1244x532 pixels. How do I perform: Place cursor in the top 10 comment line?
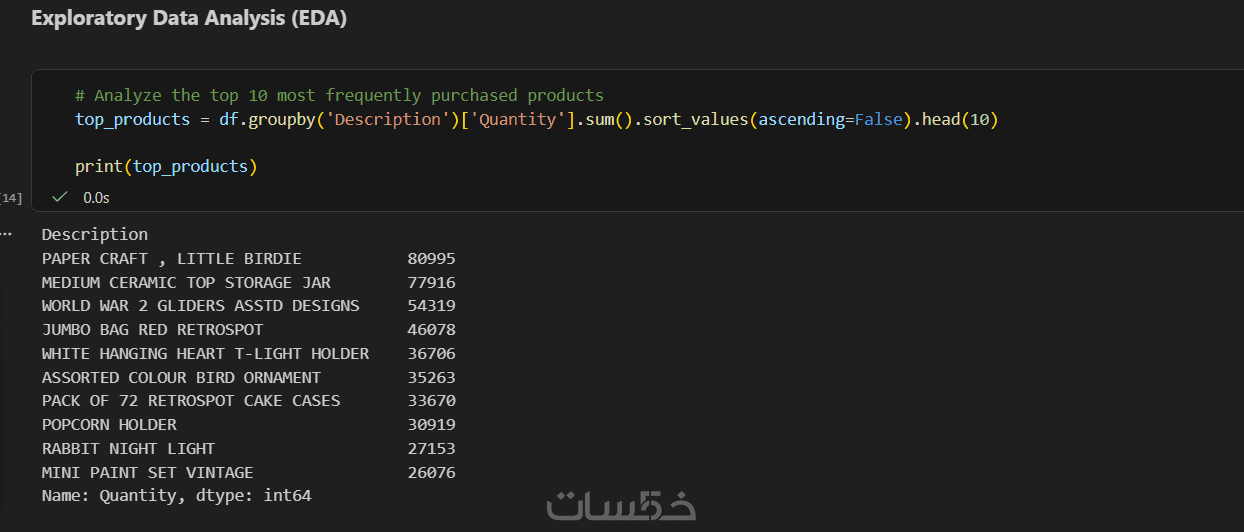[340, 96]
